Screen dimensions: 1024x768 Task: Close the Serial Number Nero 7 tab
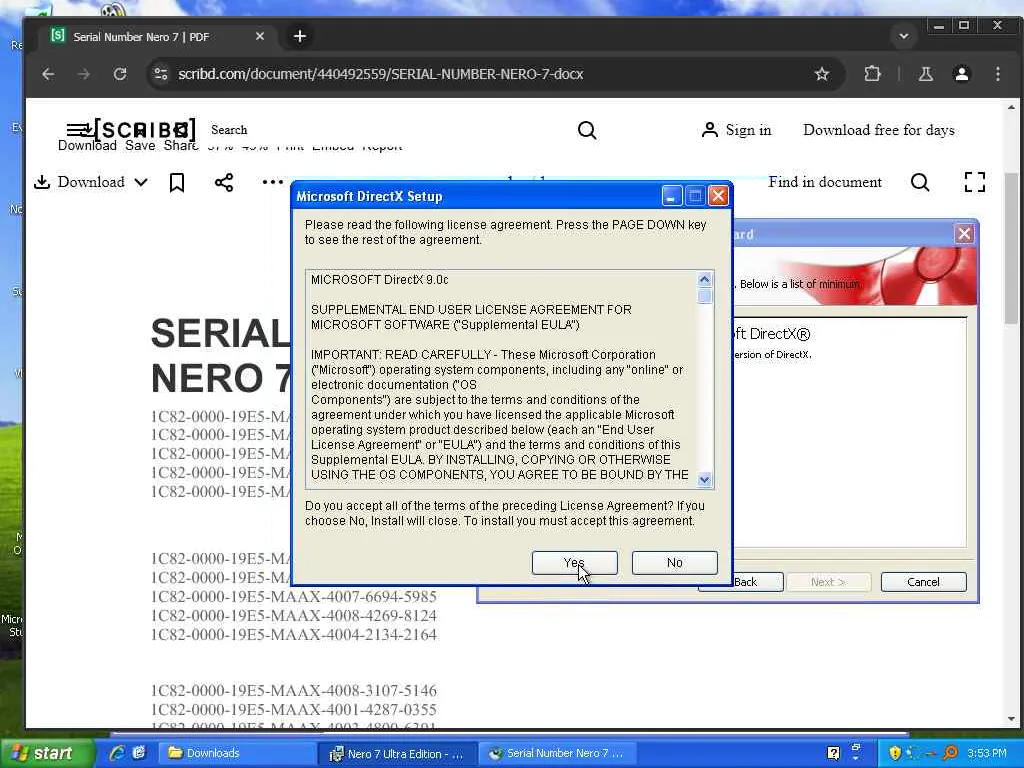pos(260,37)
